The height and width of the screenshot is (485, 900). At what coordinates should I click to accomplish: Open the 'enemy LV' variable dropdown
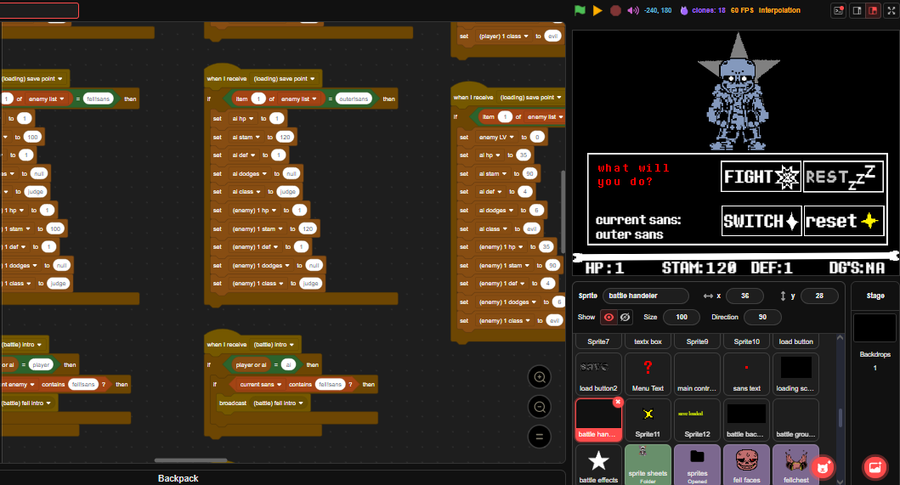pos(496,137)
